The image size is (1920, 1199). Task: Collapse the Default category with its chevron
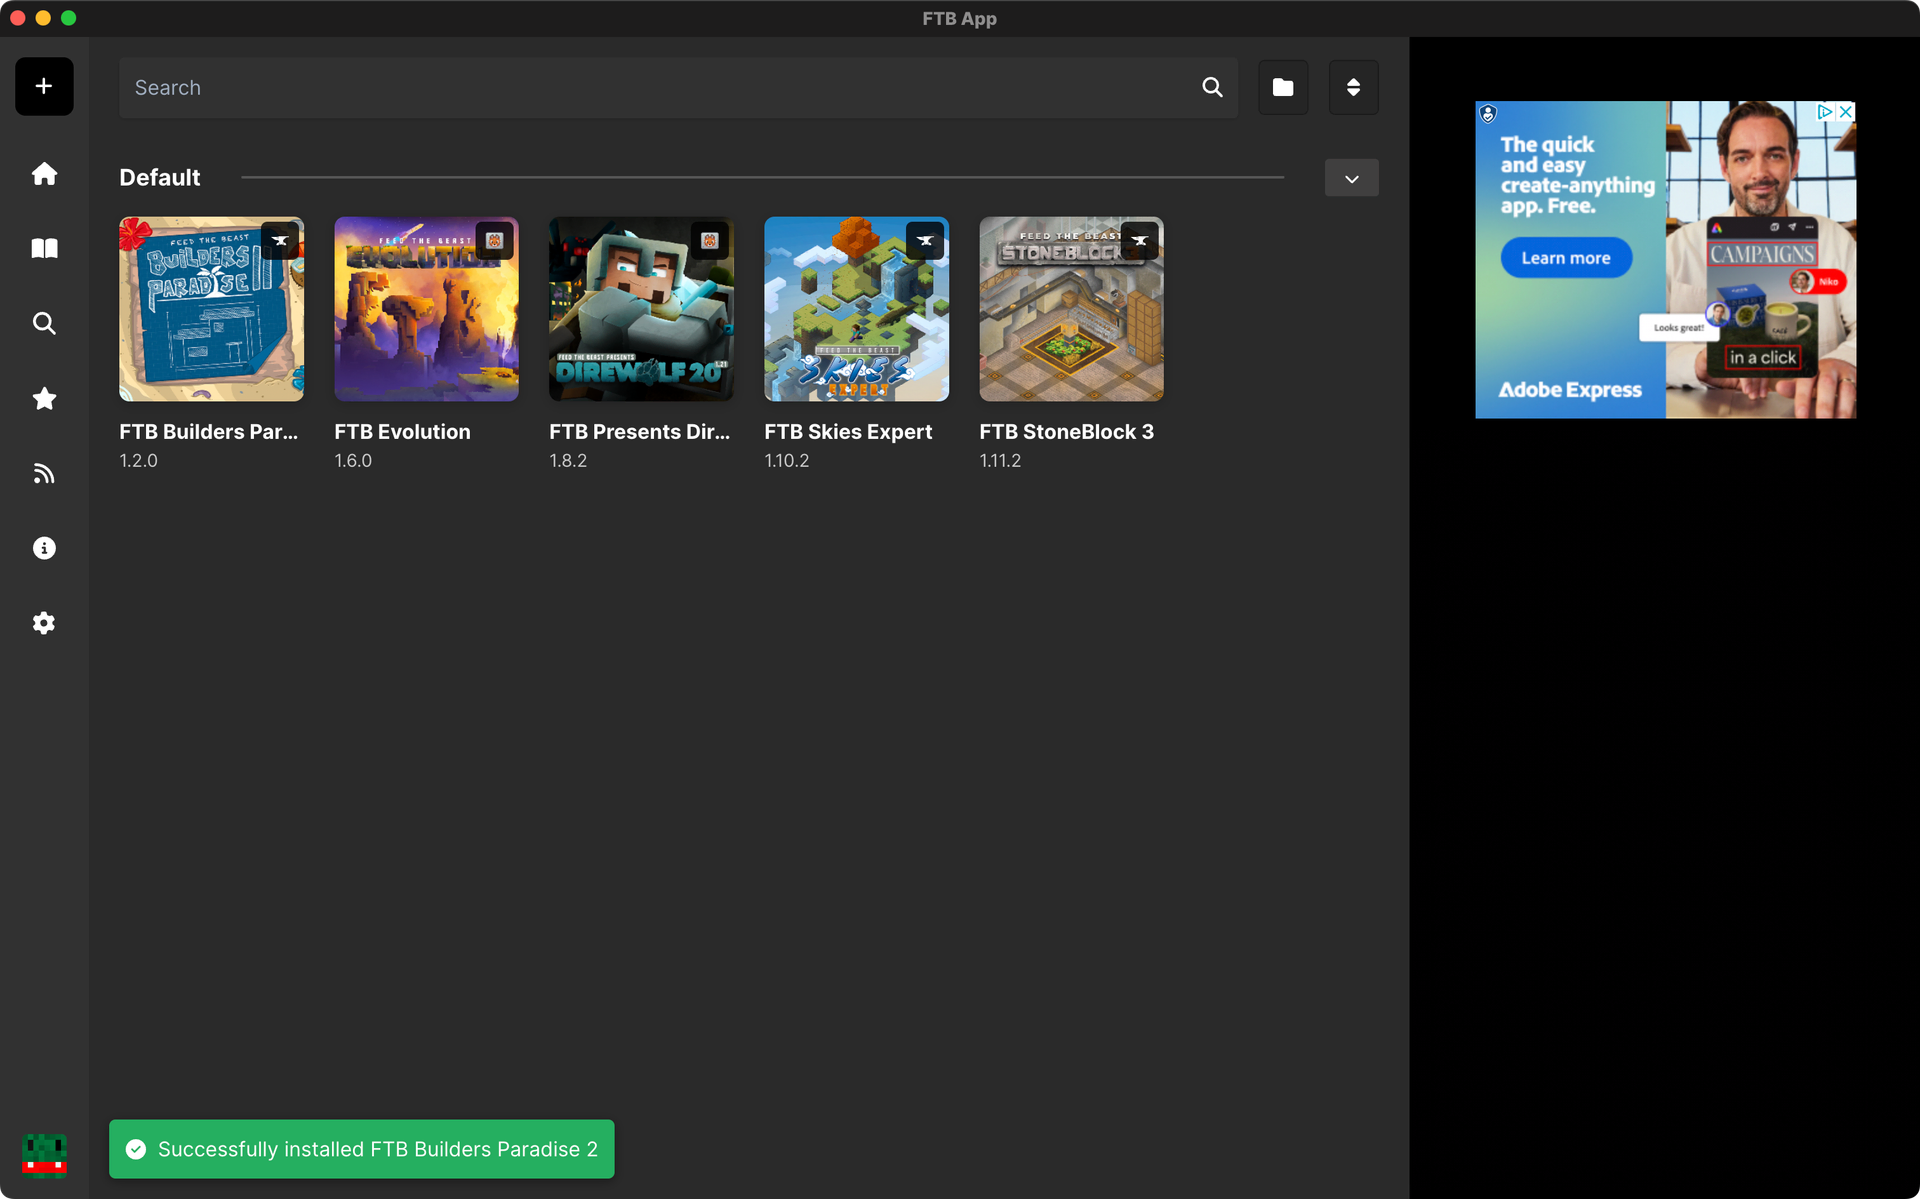coord(1351,178)
